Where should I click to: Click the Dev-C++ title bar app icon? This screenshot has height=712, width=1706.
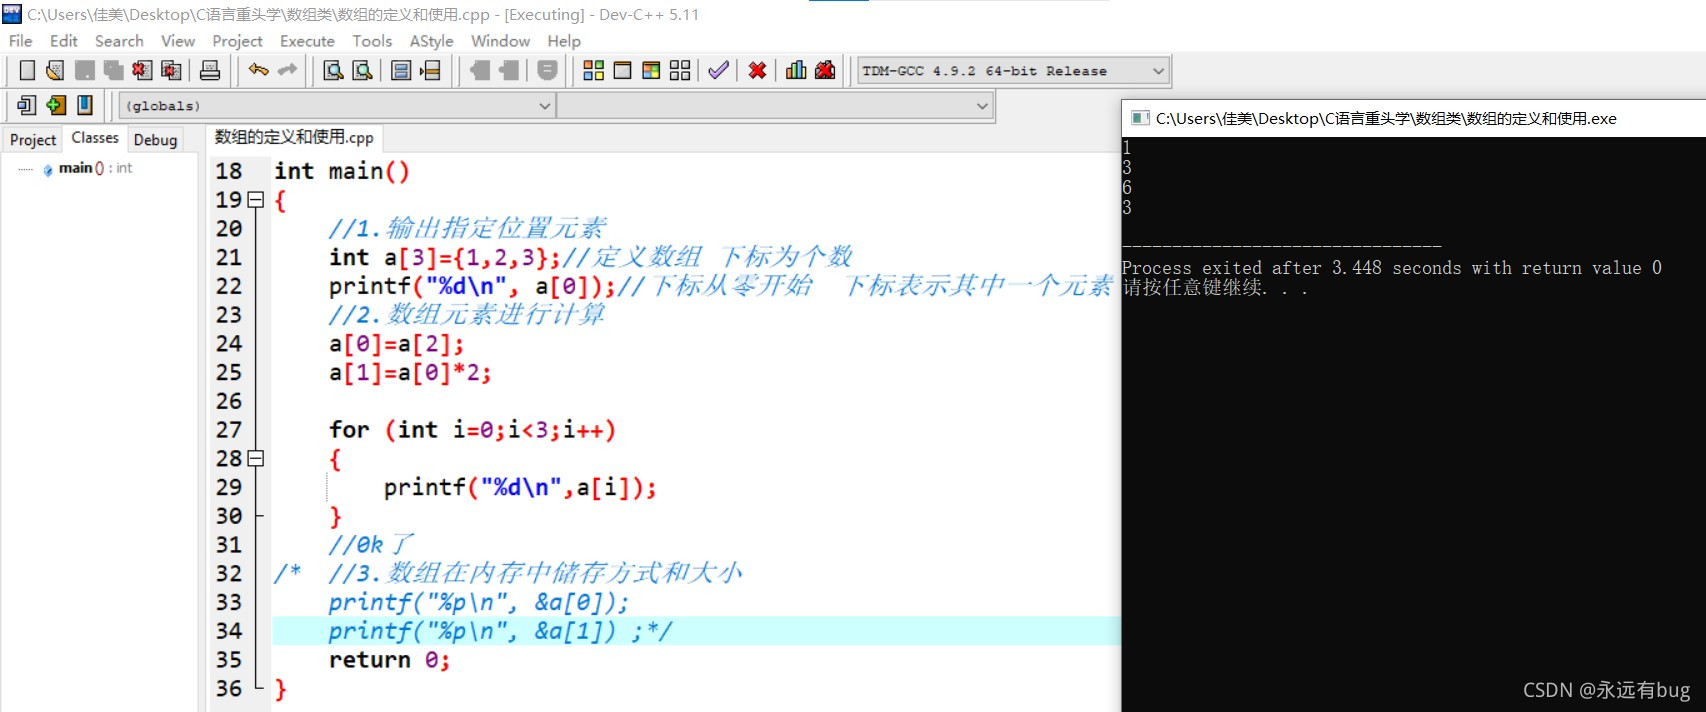pos(12,14)
